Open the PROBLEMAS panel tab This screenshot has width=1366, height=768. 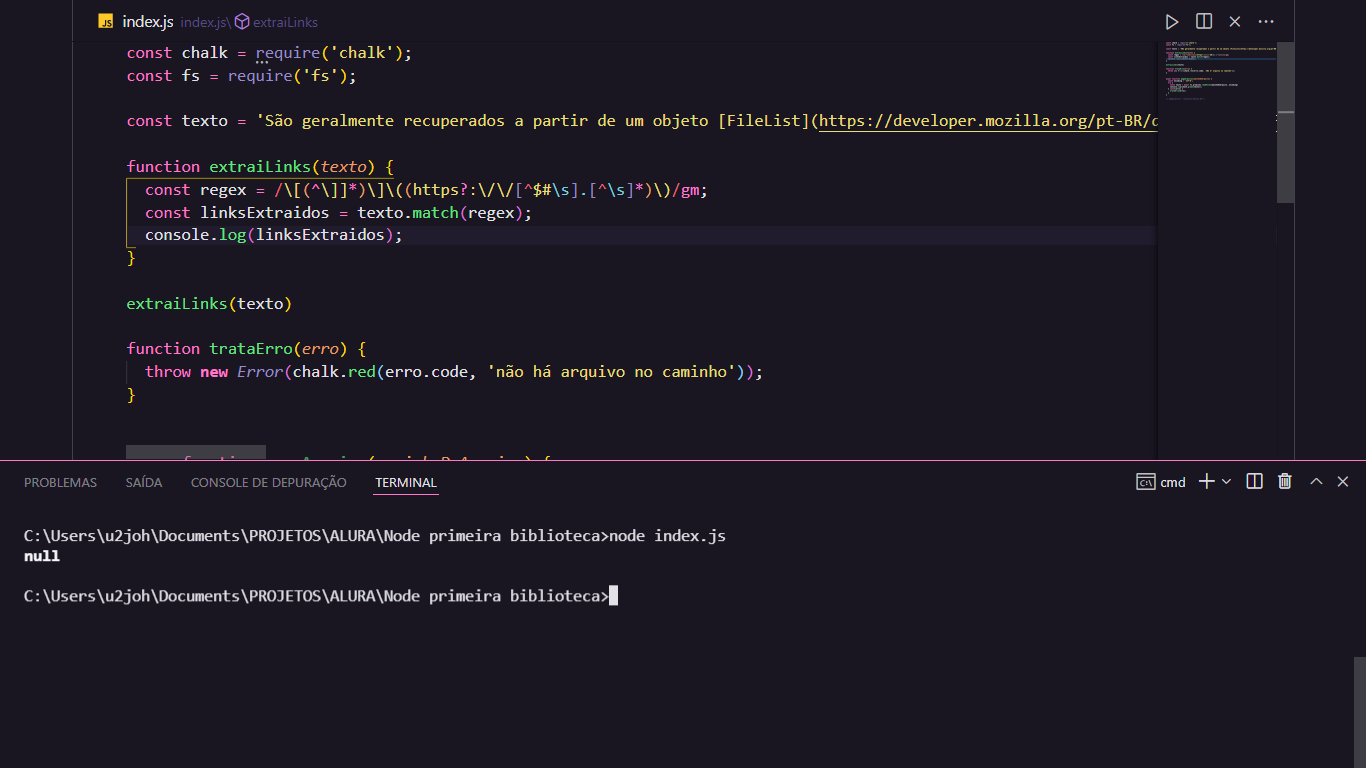click(61, 482)
